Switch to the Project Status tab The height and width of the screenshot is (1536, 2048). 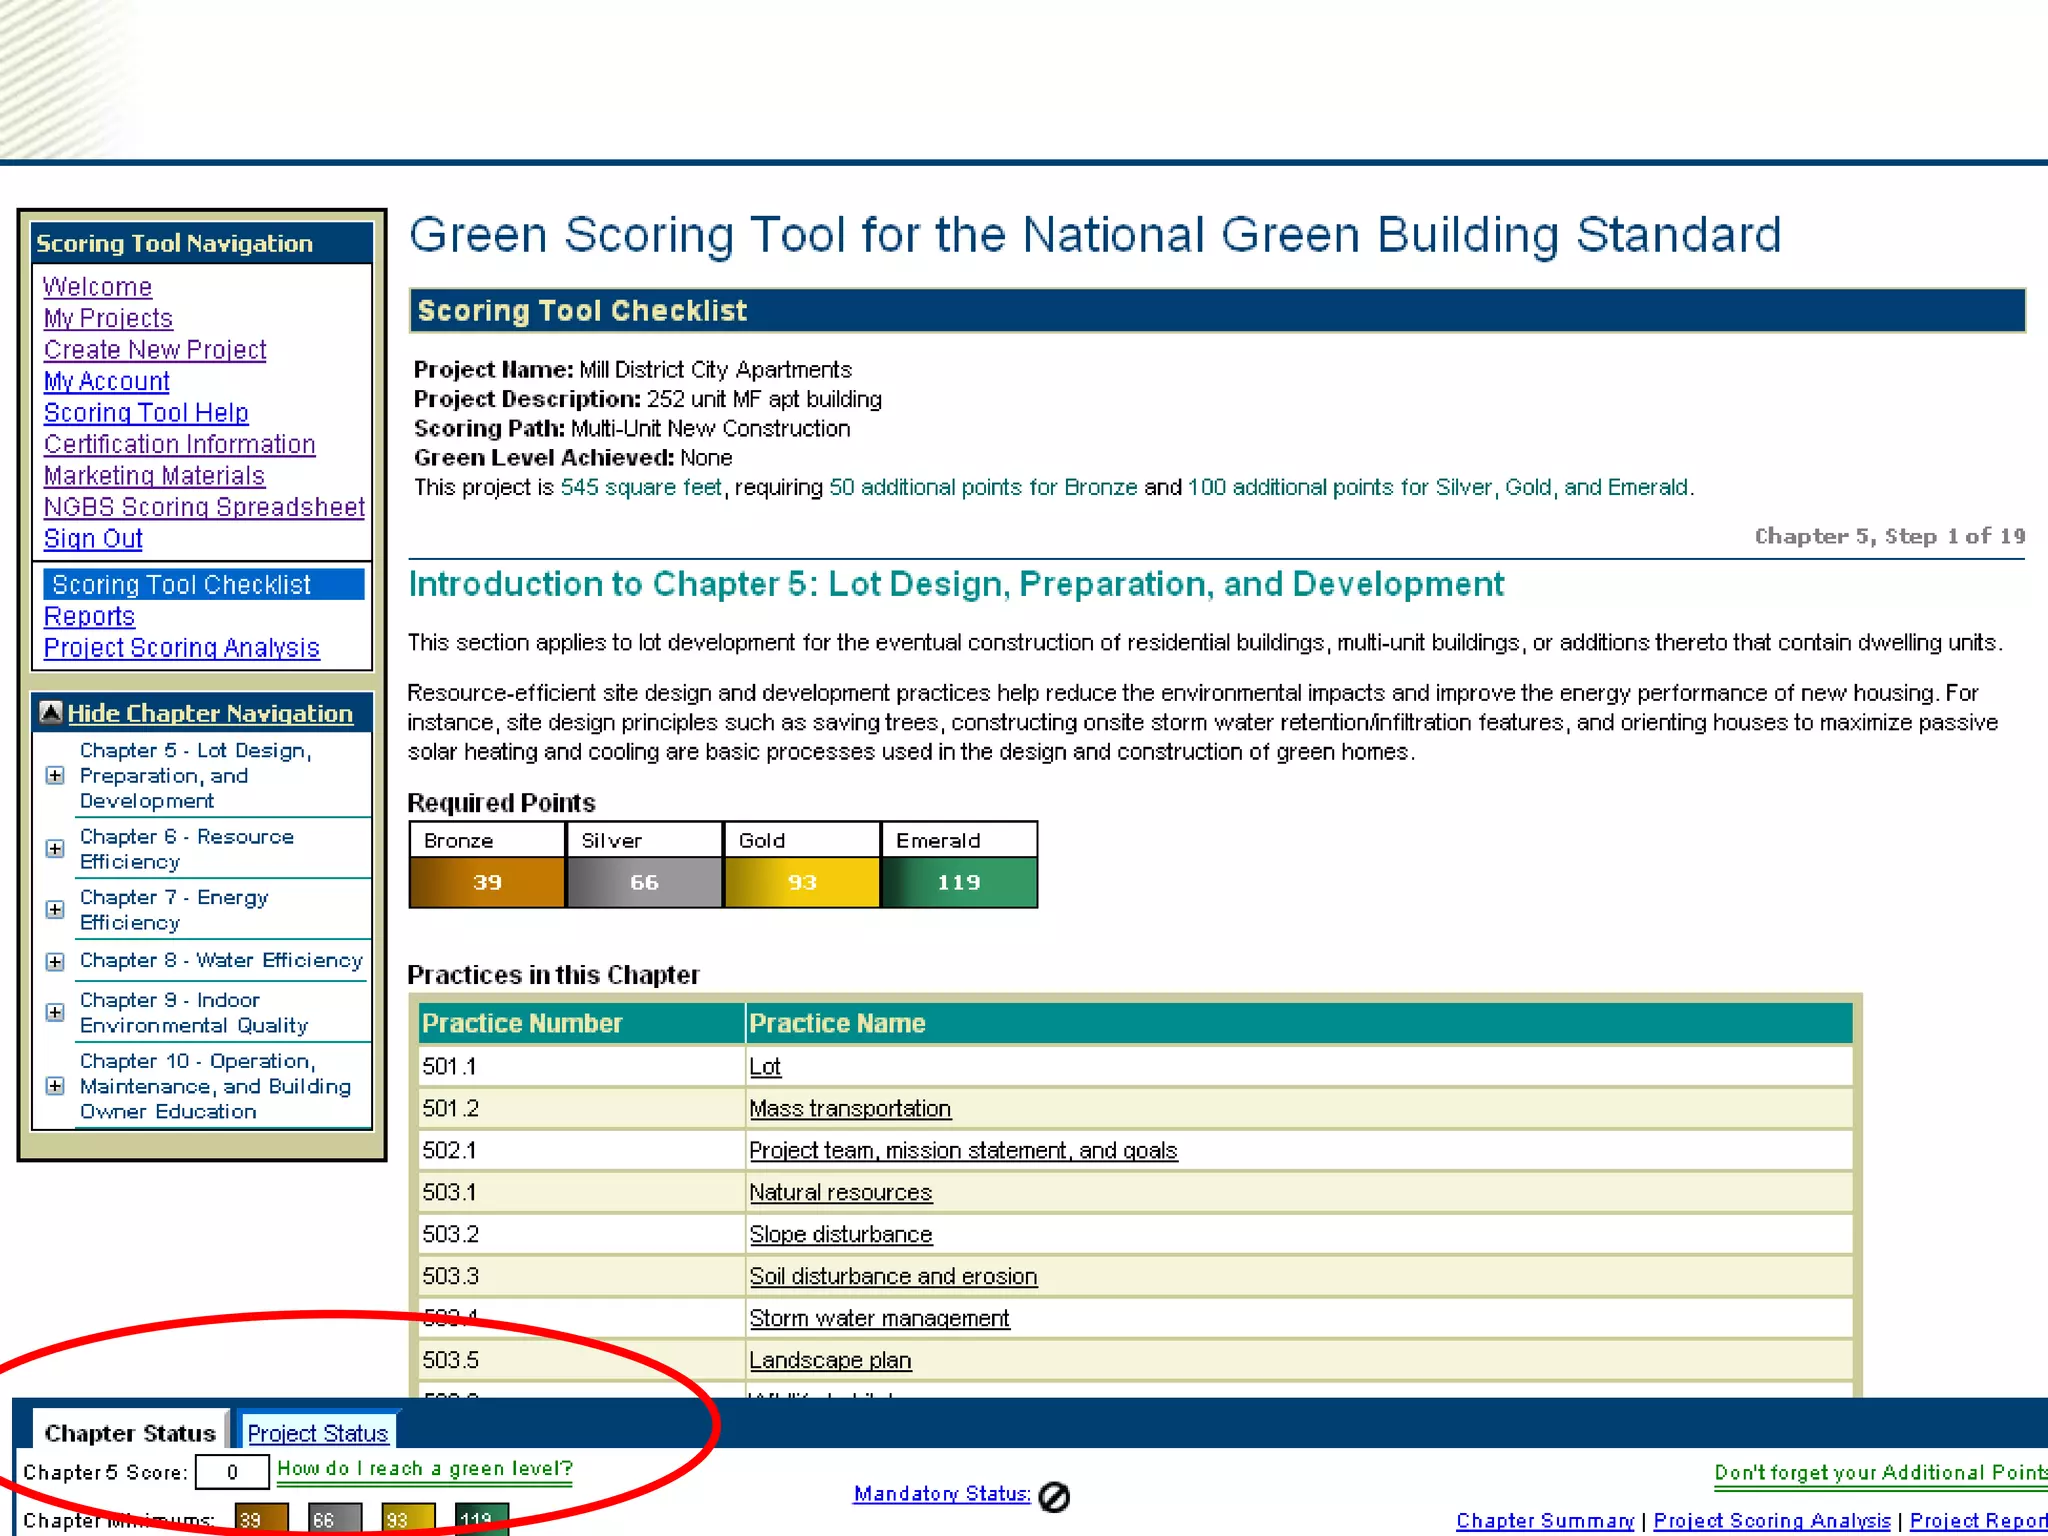[317, 1433]
